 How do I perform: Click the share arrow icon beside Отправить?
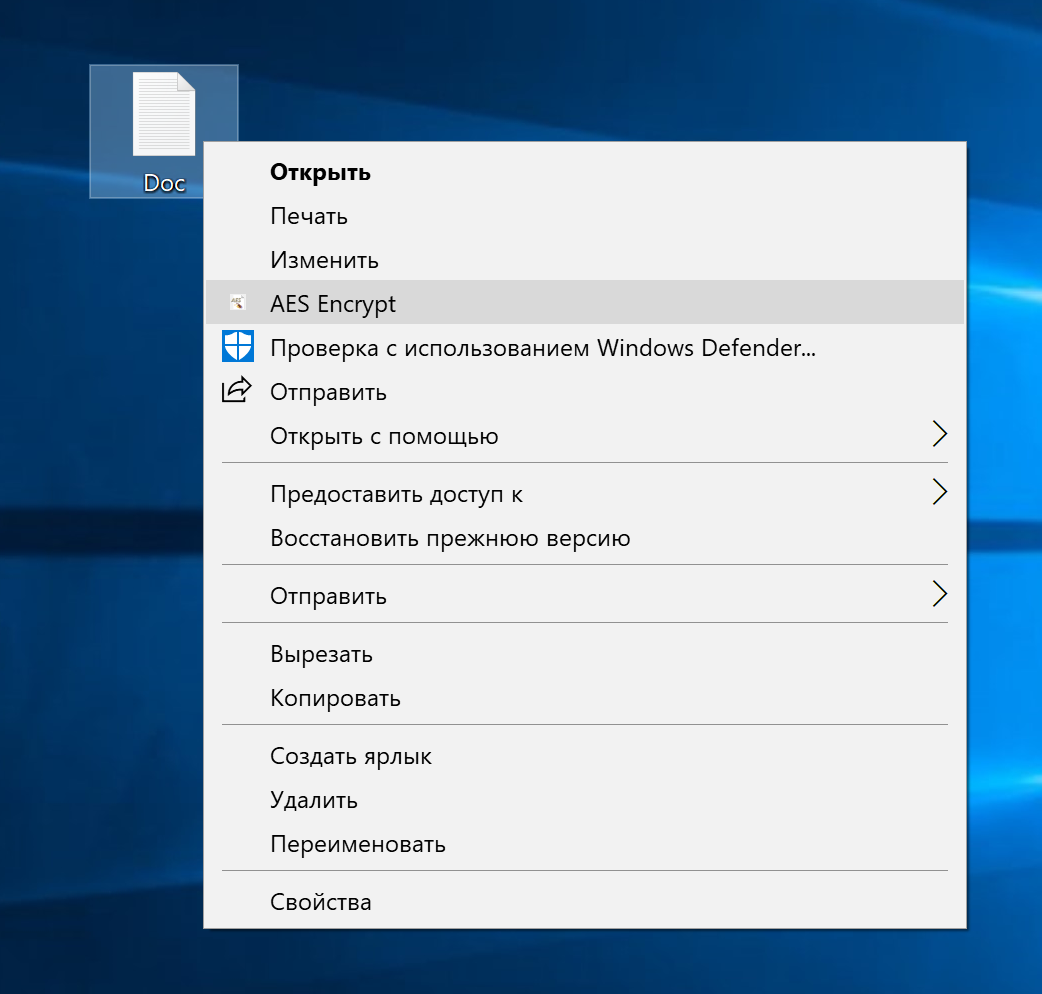(x=237, y=391)
